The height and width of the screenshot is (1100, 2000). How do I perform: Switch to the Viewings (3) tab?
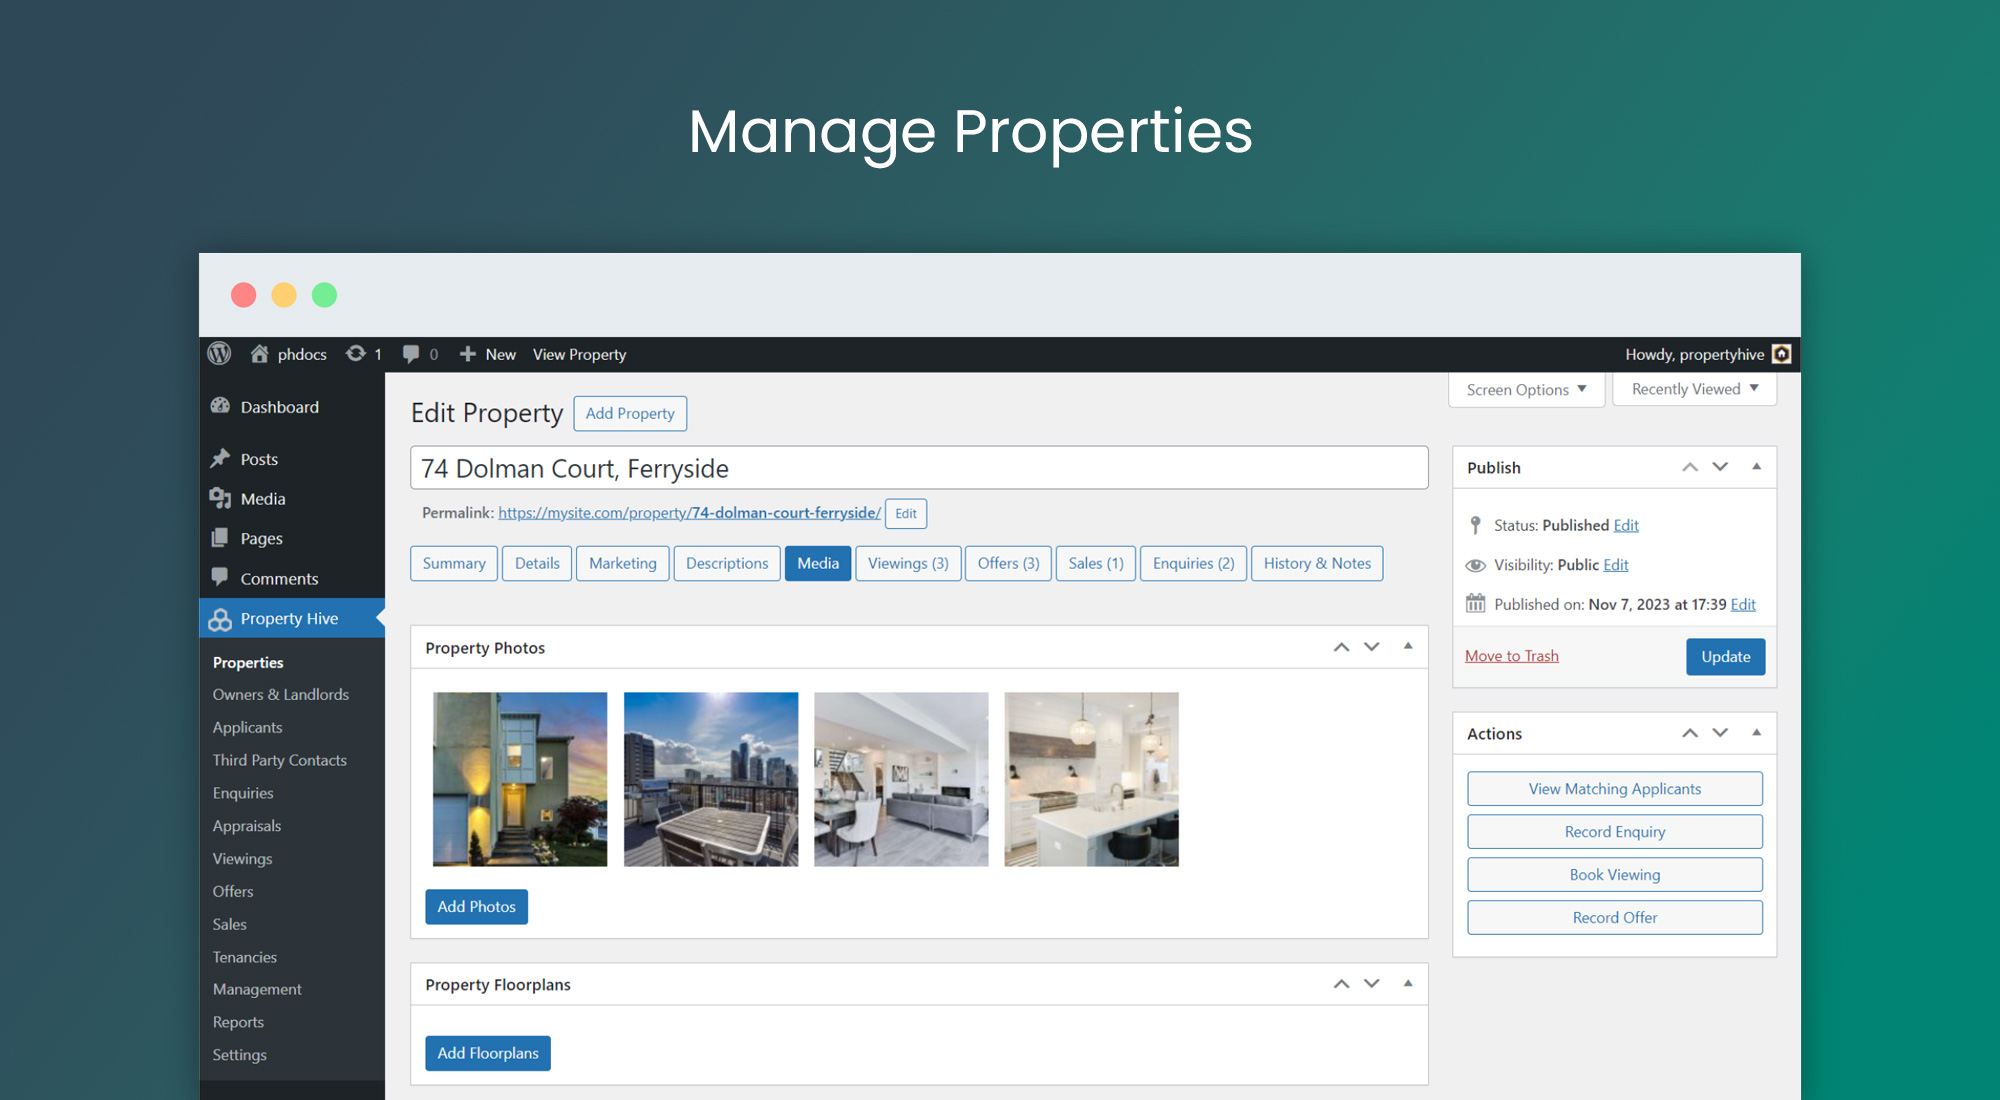(x=907, y=563)
